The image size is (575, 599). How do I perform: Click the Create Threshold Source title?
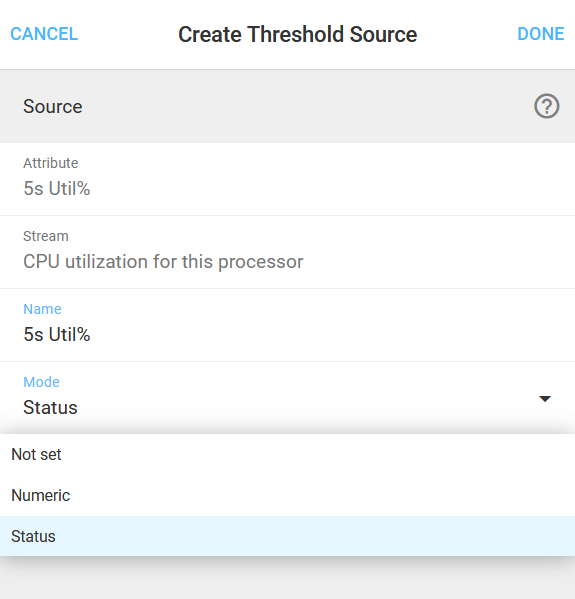(x=298, y=34)
